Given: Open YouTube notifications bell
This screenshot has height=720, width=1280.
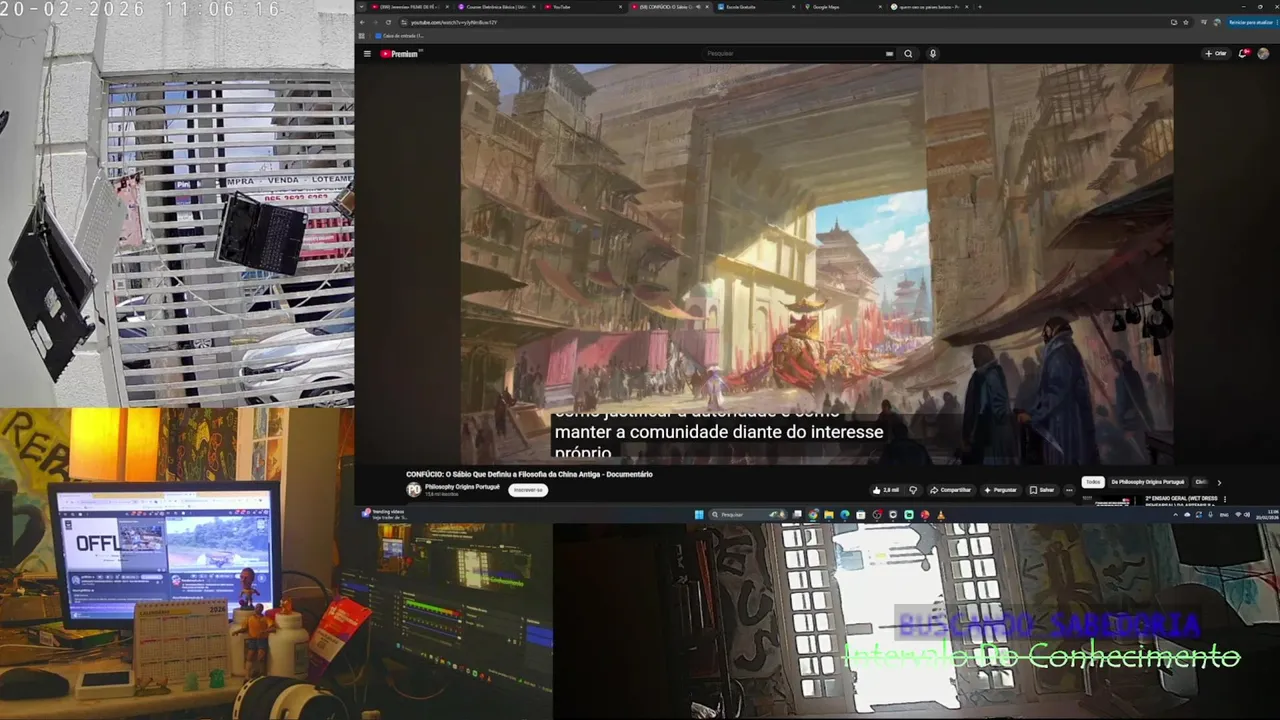Looking at the screenshot, I should pos(1244,53).
